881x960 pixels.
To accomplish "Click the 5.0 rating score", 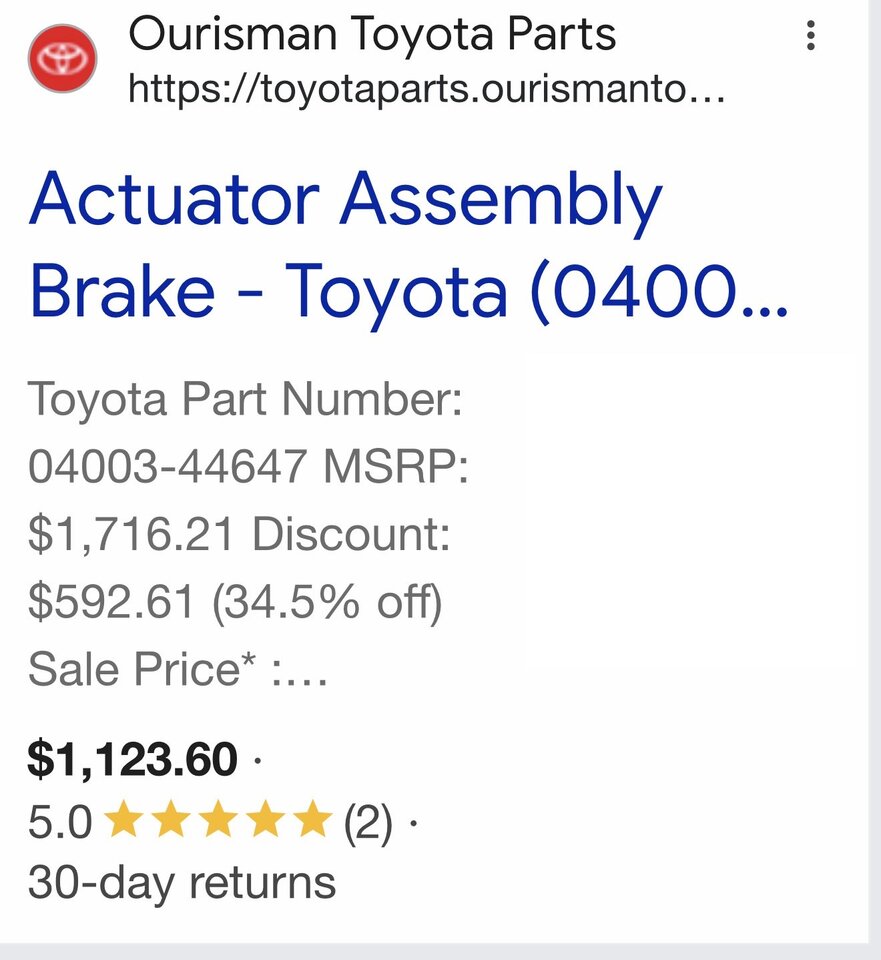I will [x=60, y=822].
